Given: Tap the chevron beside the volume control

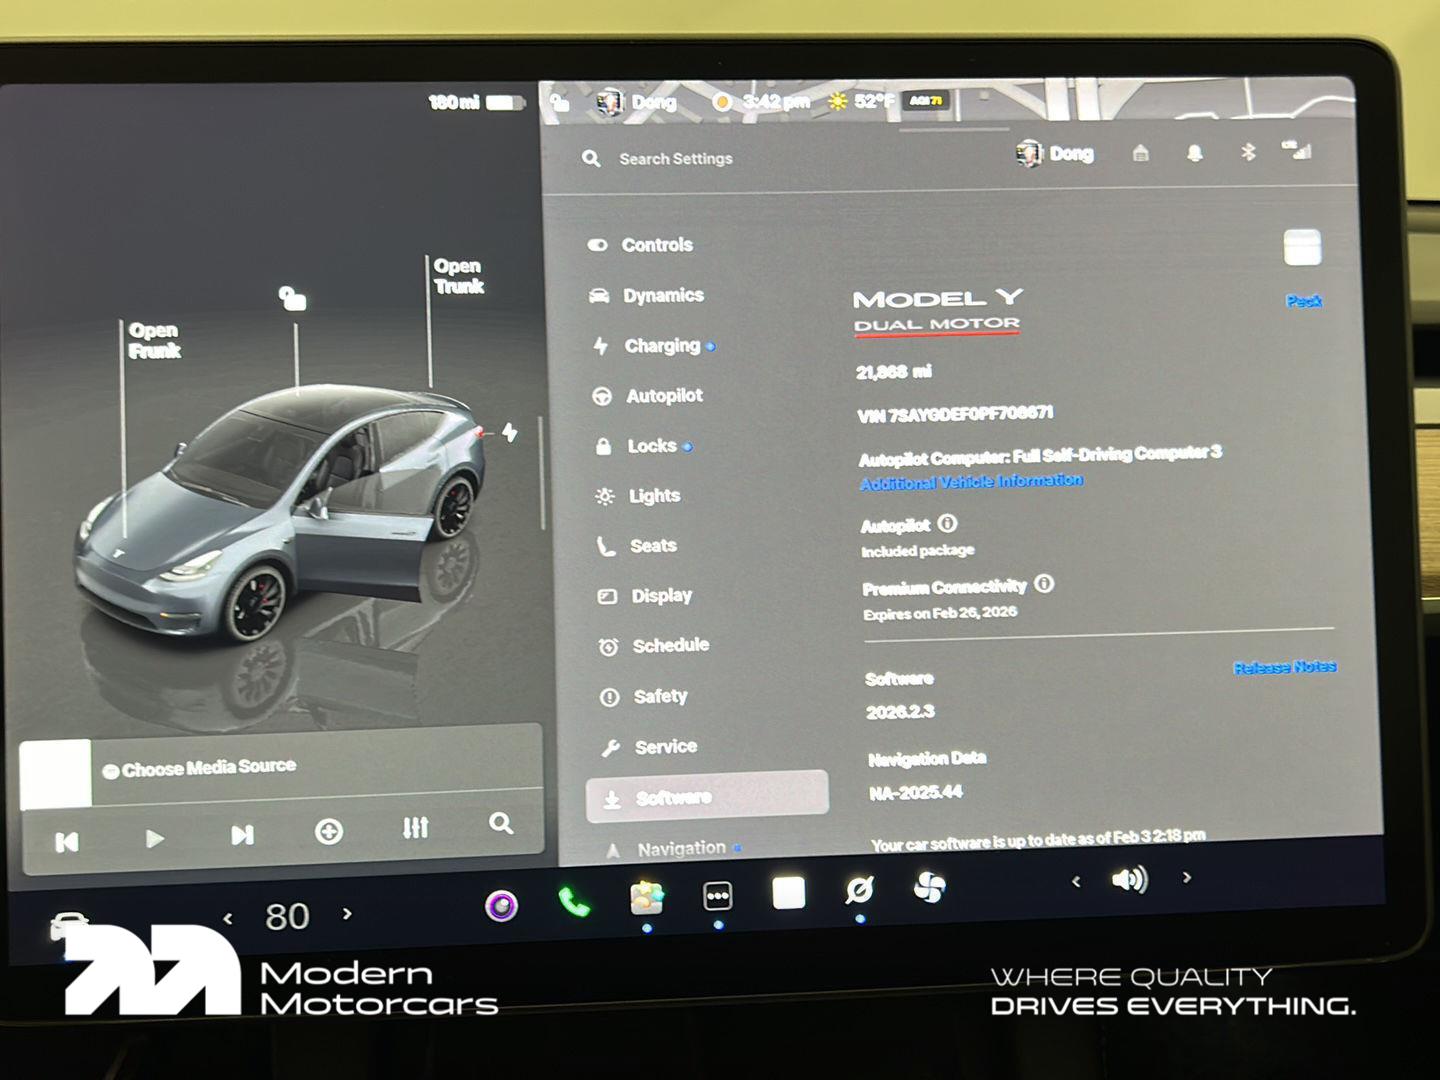Looking at the screenshot, I should 1187,878.
